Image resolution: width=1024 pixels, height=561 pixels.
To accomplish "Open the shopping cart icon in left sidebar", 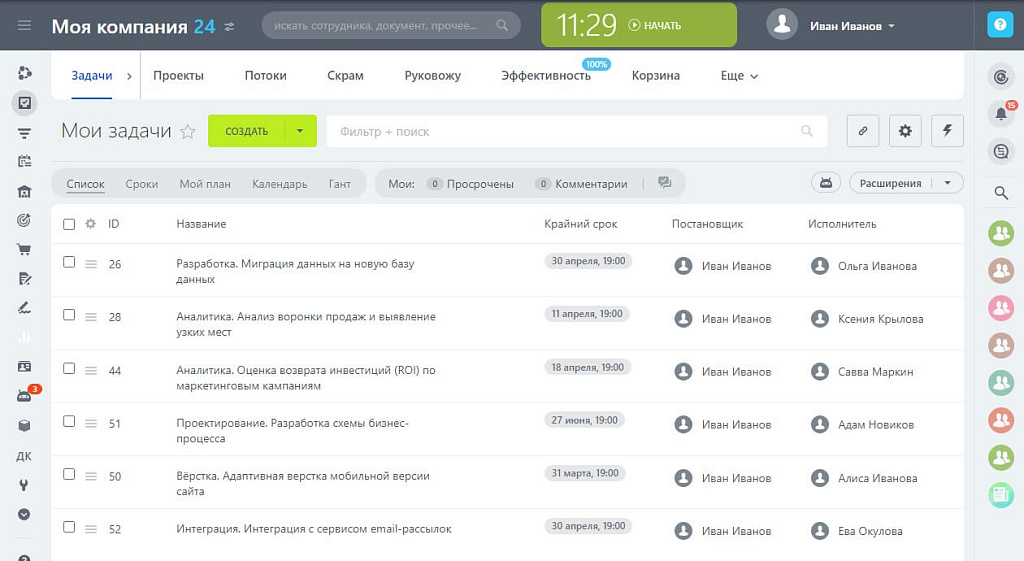I will 24,250.
